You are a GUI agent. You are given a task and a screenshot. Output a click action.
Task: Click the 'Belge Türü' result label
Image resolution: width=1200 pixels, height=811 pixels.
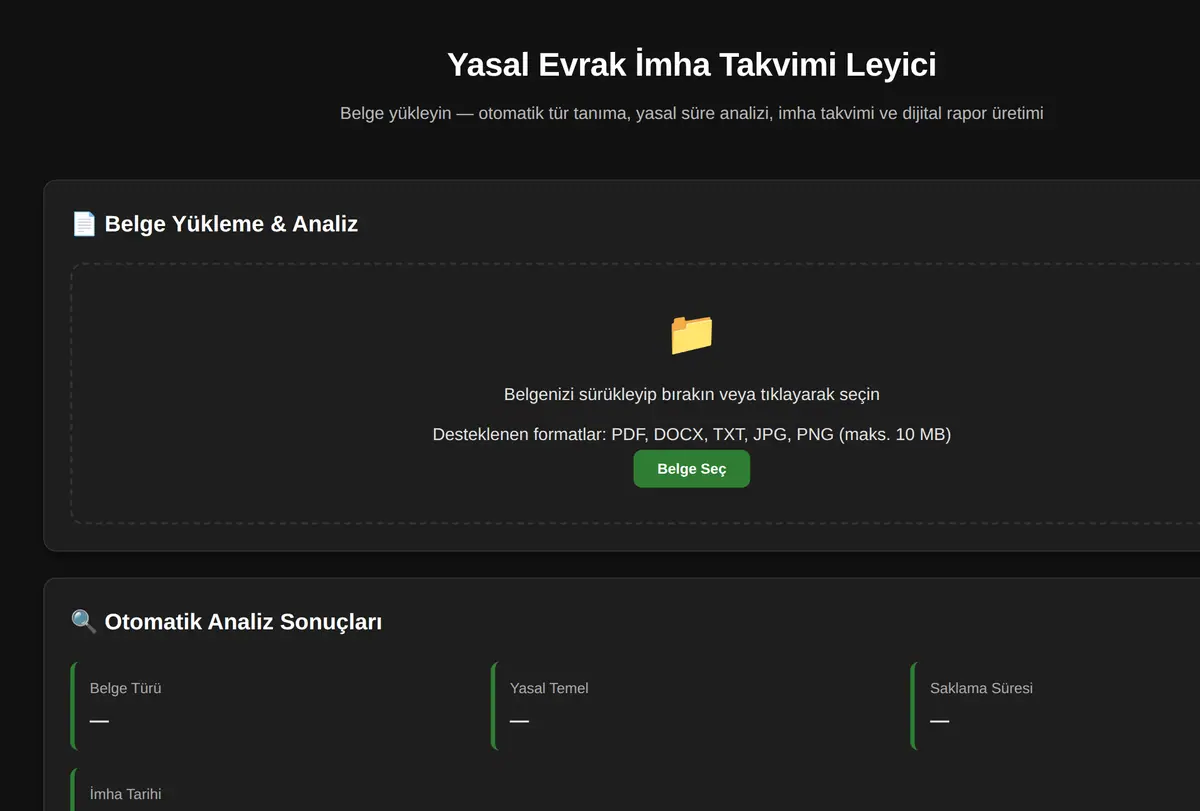point(126,688)
